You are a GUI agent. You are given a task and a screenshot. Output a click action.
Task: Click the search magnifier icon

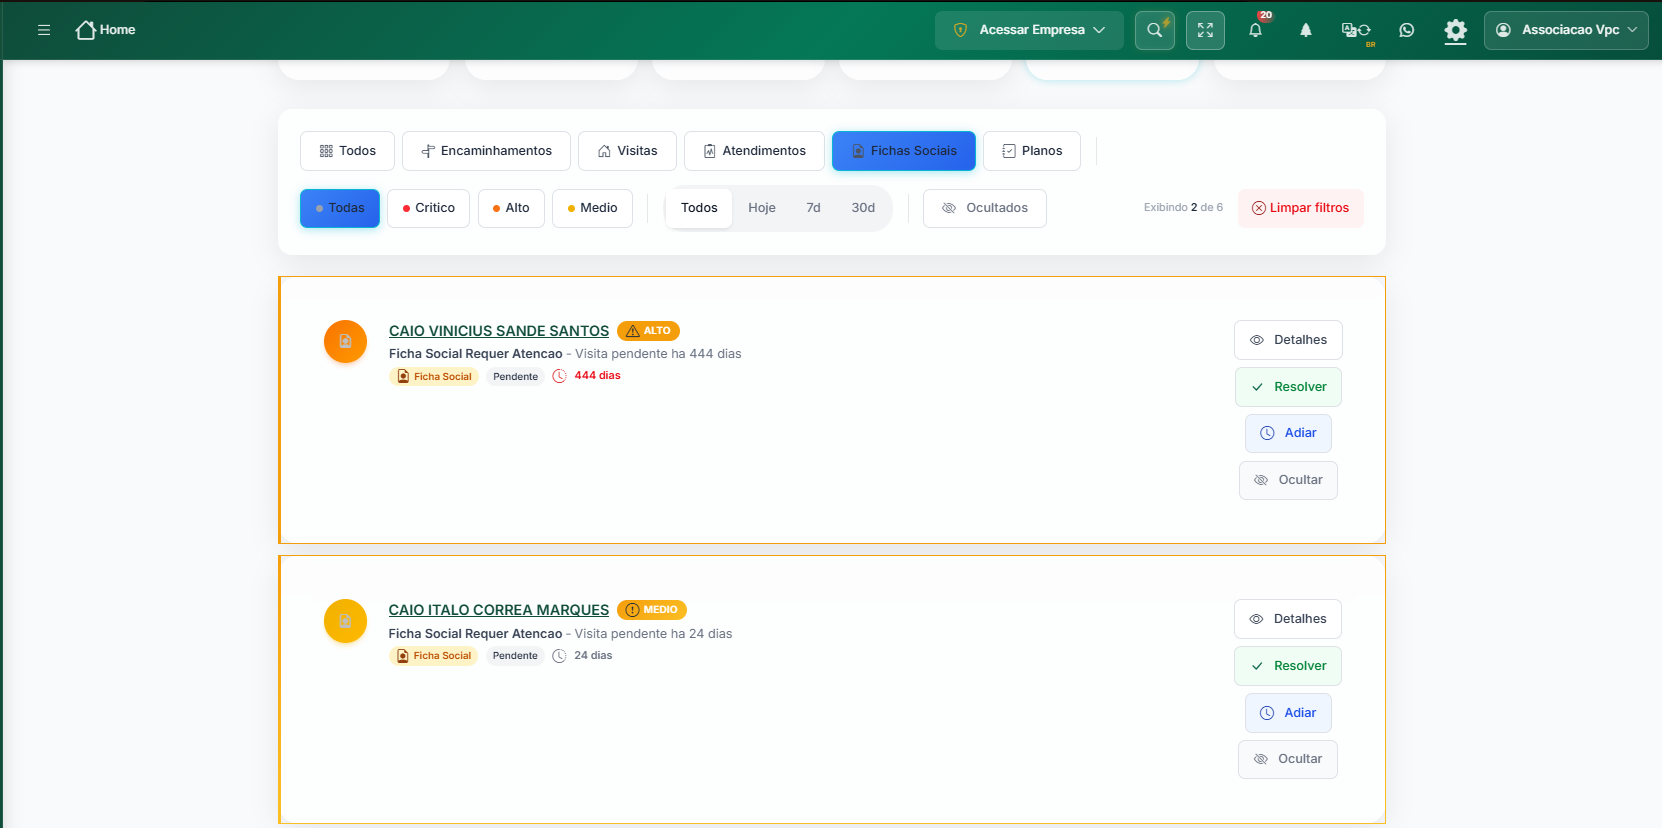(x=1155, y=30)
